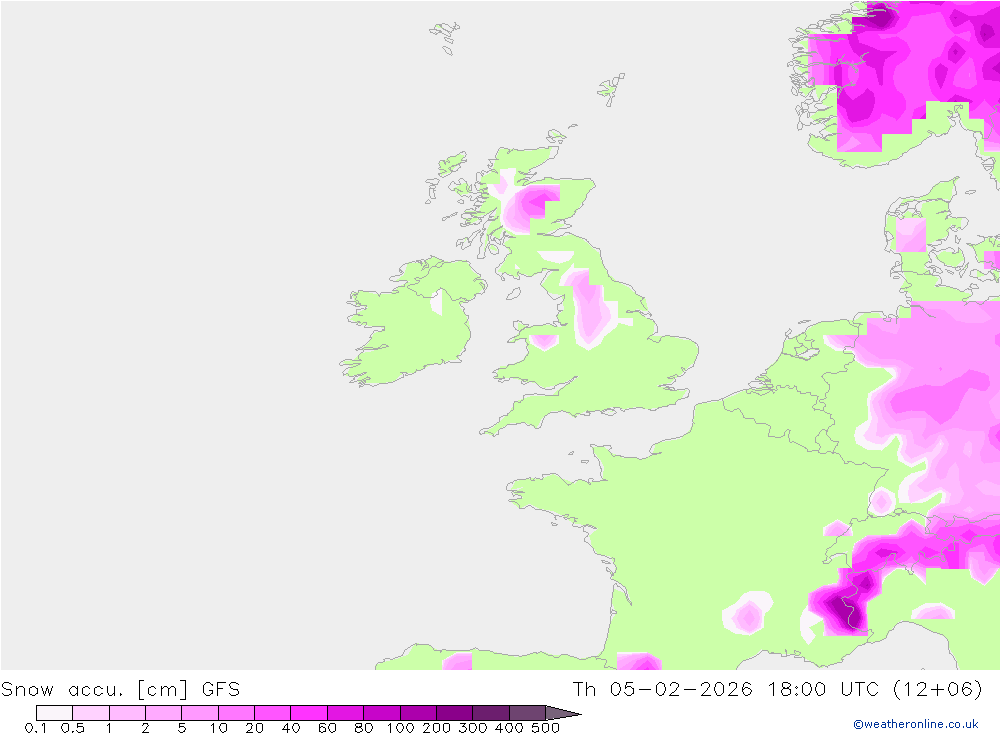1000x733 pixels.
Task: Click the legend label '500'
Action: click(x=545, y=727)
